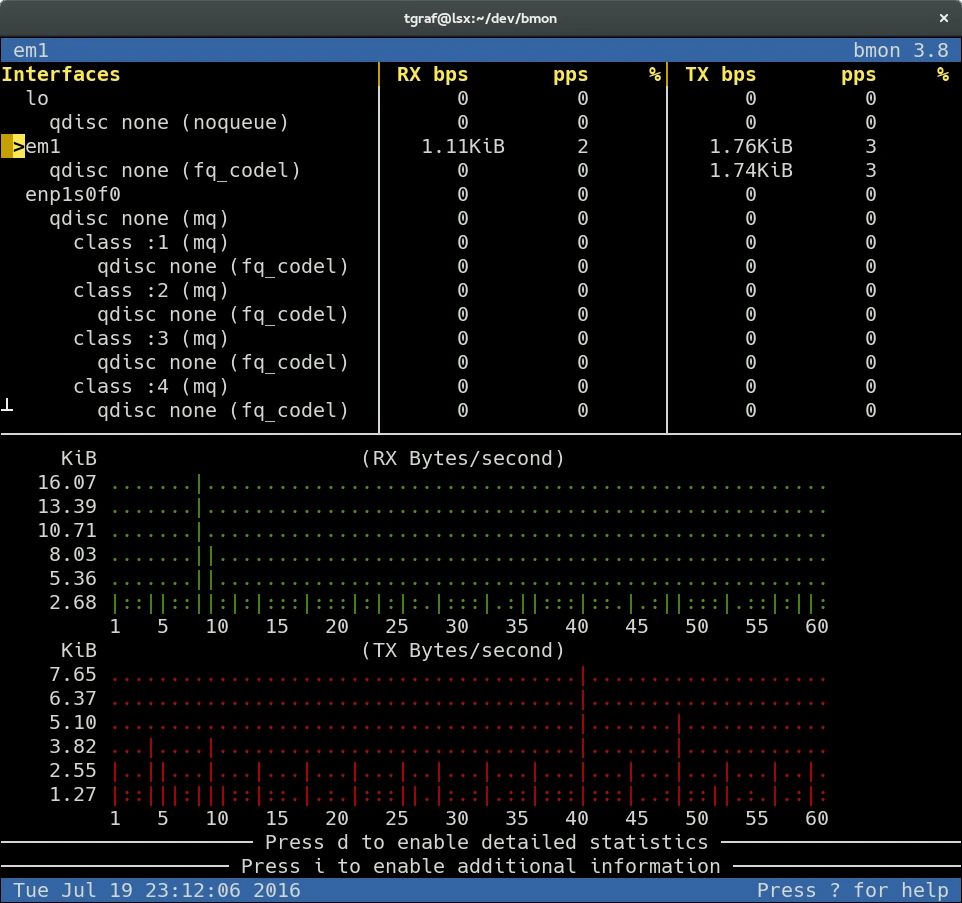This screenshot has width=962, height=903.
Task: Select qdisc none (noqueue) entry
Action: [169, 123]
